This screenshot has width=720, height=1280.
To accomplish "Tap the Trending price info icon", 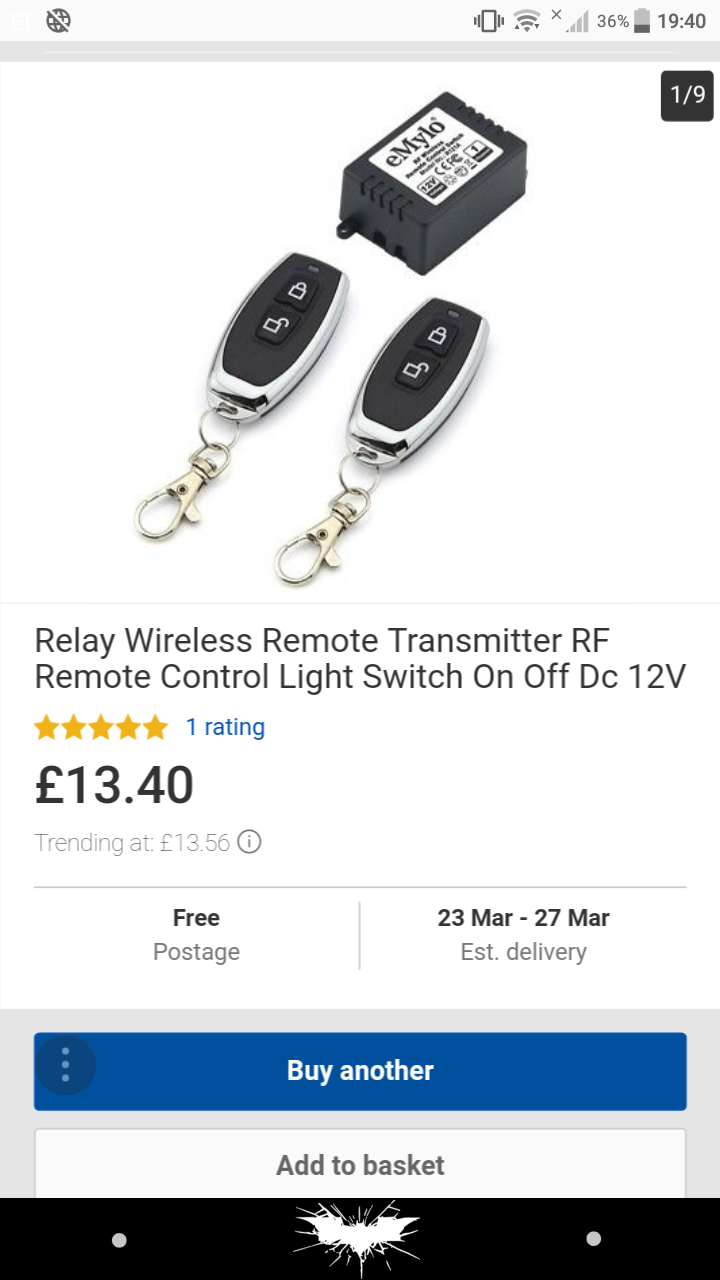I will 249,843.
